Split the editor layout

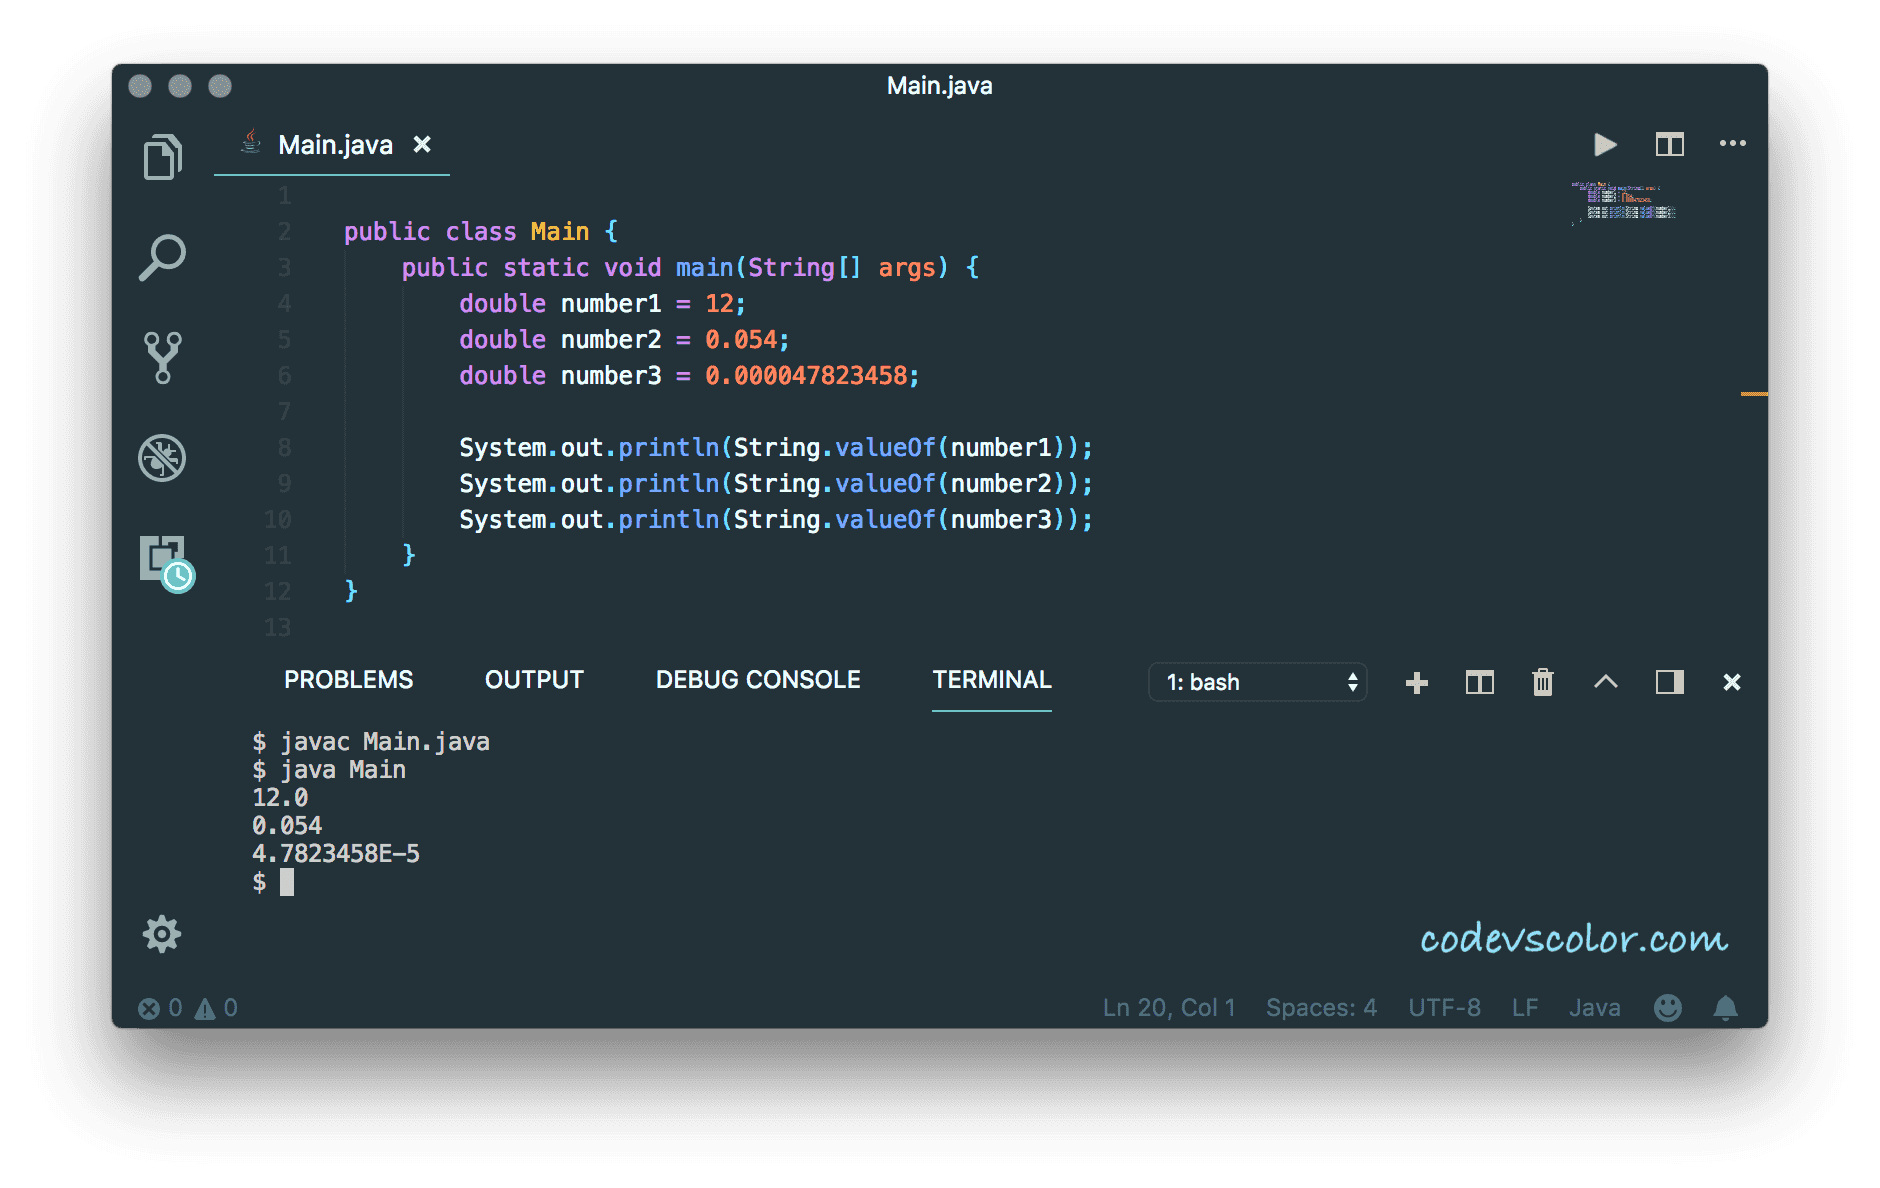pyautogui.click(x=1669, y=145)
